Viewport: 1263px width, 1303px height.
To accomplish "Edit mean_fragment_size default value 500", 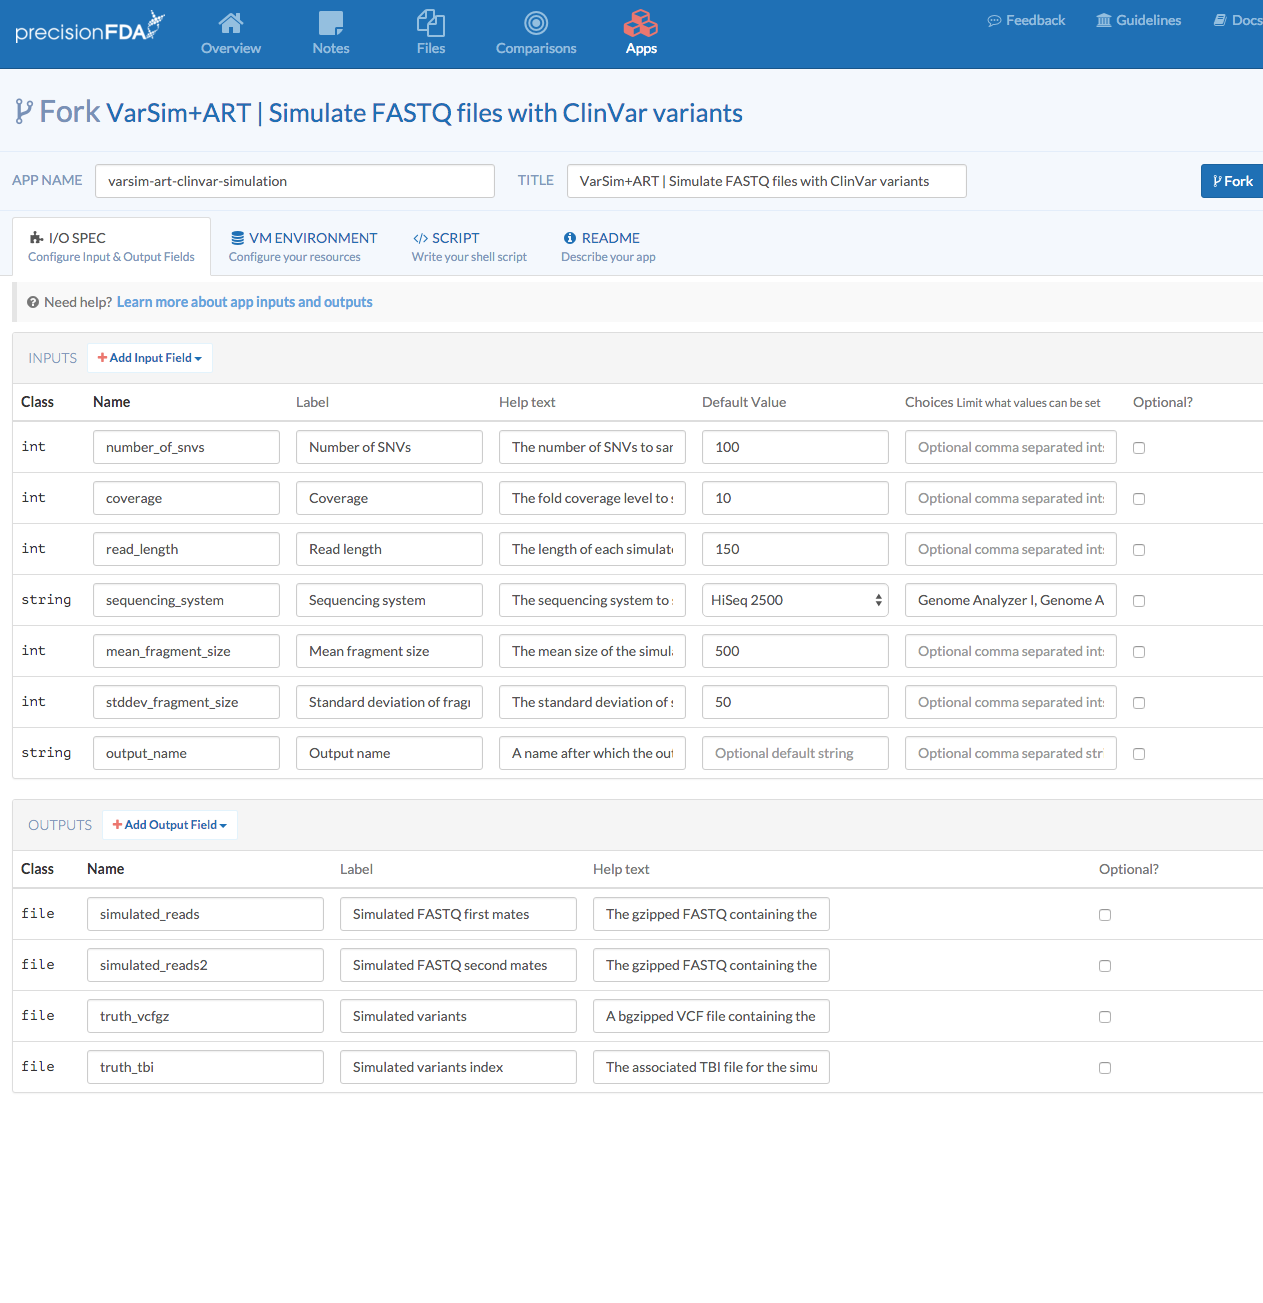I will [795, 651].
